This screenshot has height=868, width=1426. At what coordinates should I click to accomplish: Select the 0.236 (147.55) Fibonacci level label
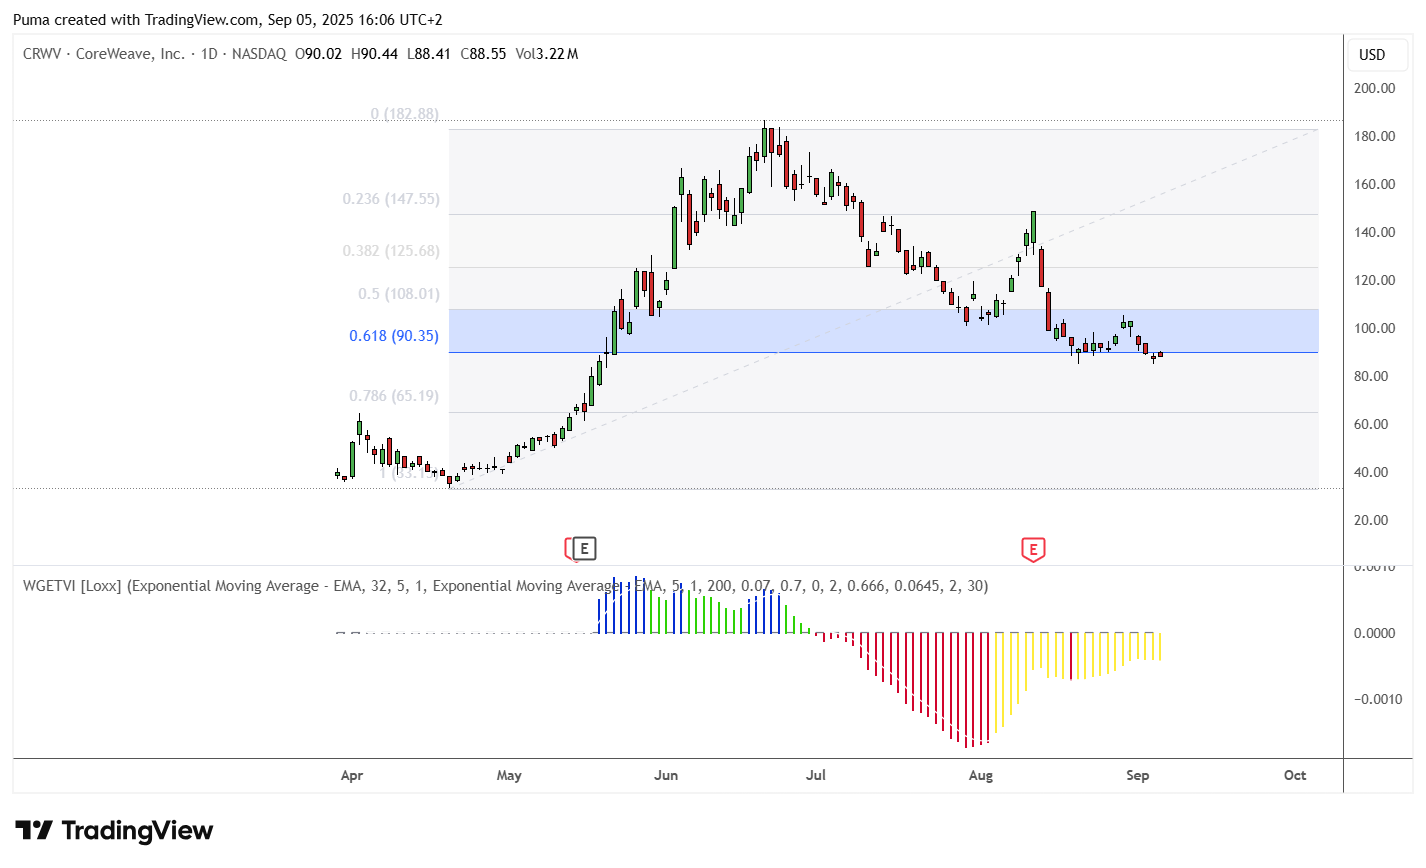click(x=391, y=199)
